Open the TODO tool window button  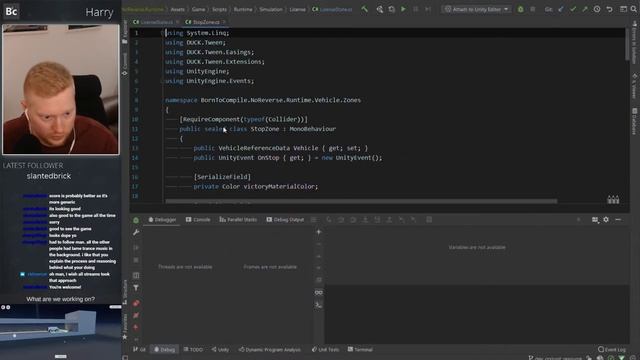point(193,349)
